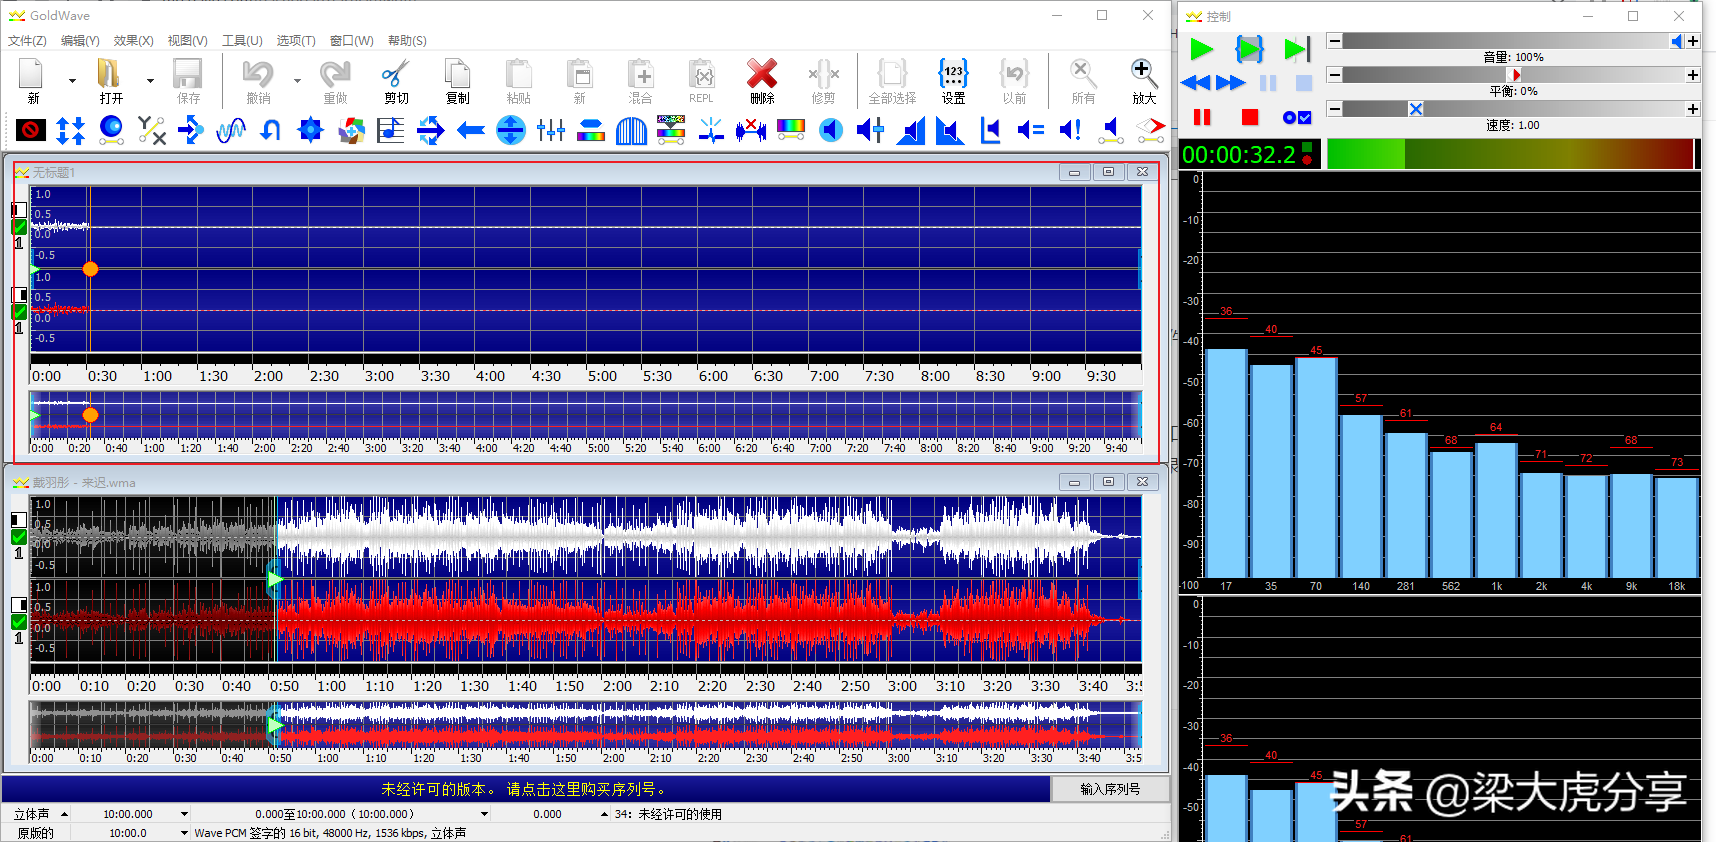Toggle top-window upper channel green checkbox

coord(19,227)
